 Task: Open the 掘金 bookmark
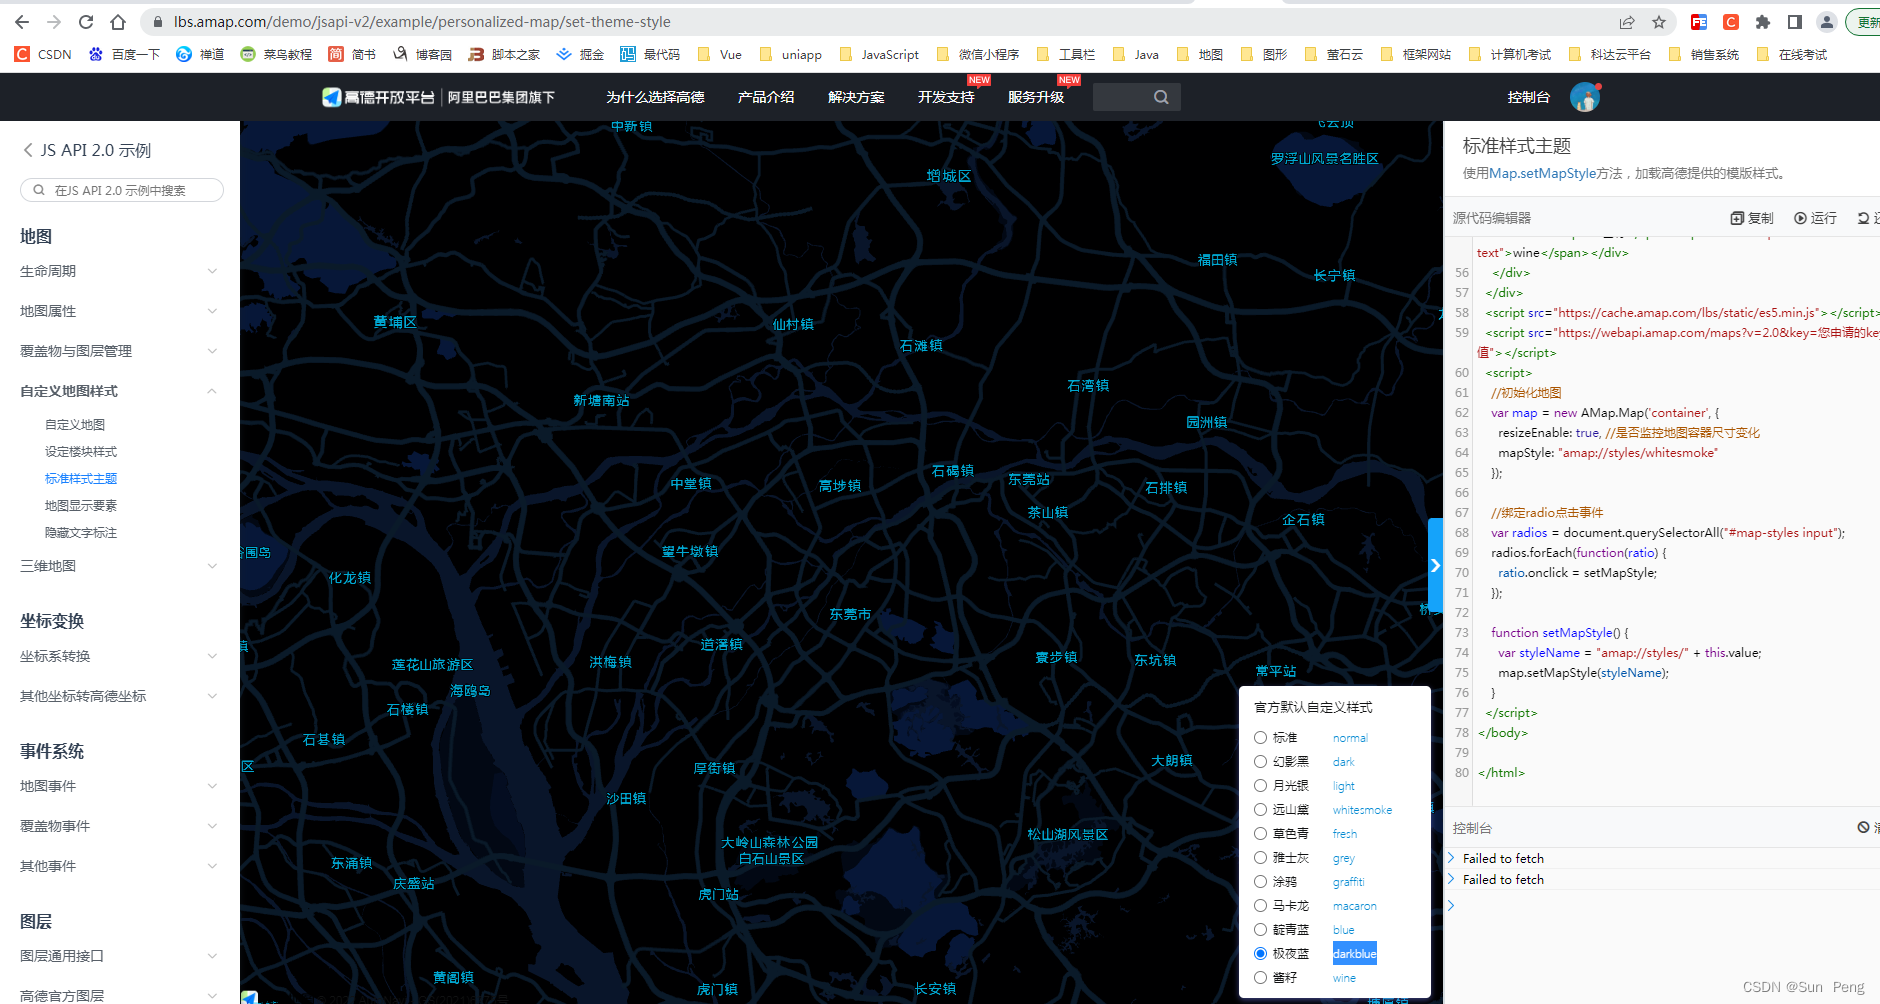[x=580, y=54]
